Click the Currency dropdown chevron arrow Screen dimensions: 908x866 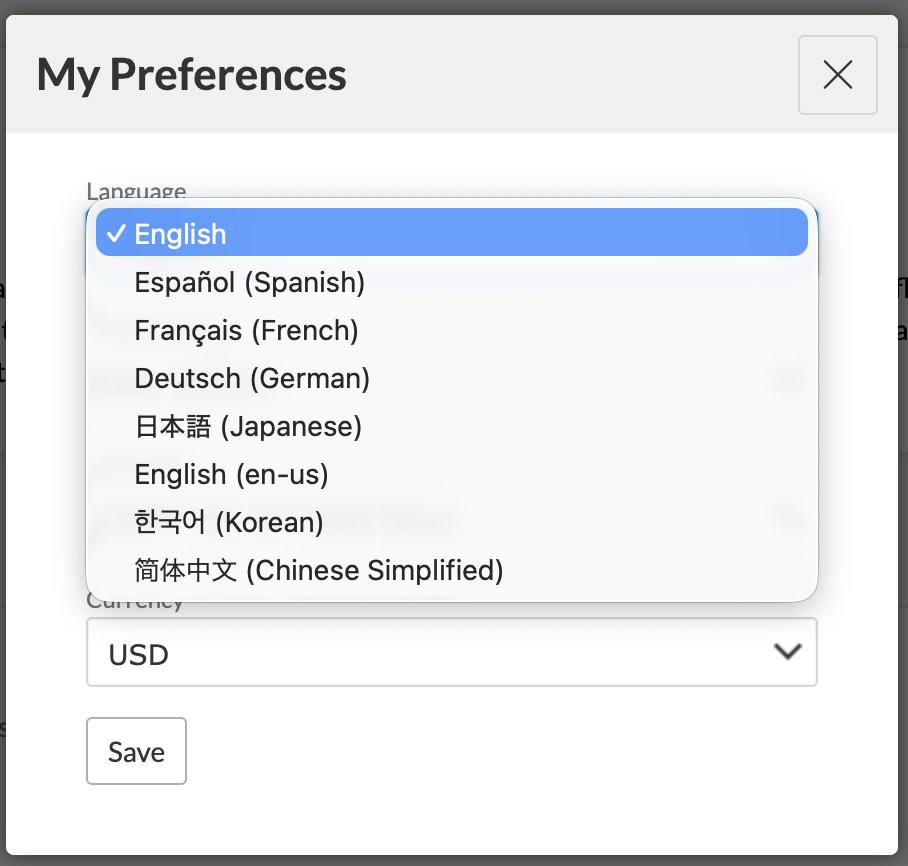(x=788, y=652)
